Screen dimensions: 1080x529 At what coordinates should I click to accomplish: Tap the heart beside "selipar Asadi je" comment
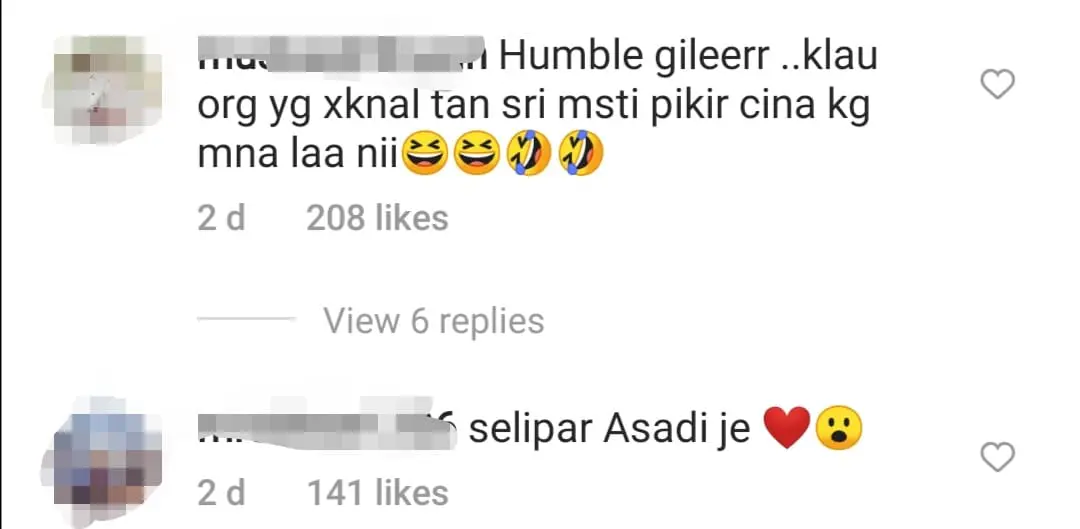[997, 457]
